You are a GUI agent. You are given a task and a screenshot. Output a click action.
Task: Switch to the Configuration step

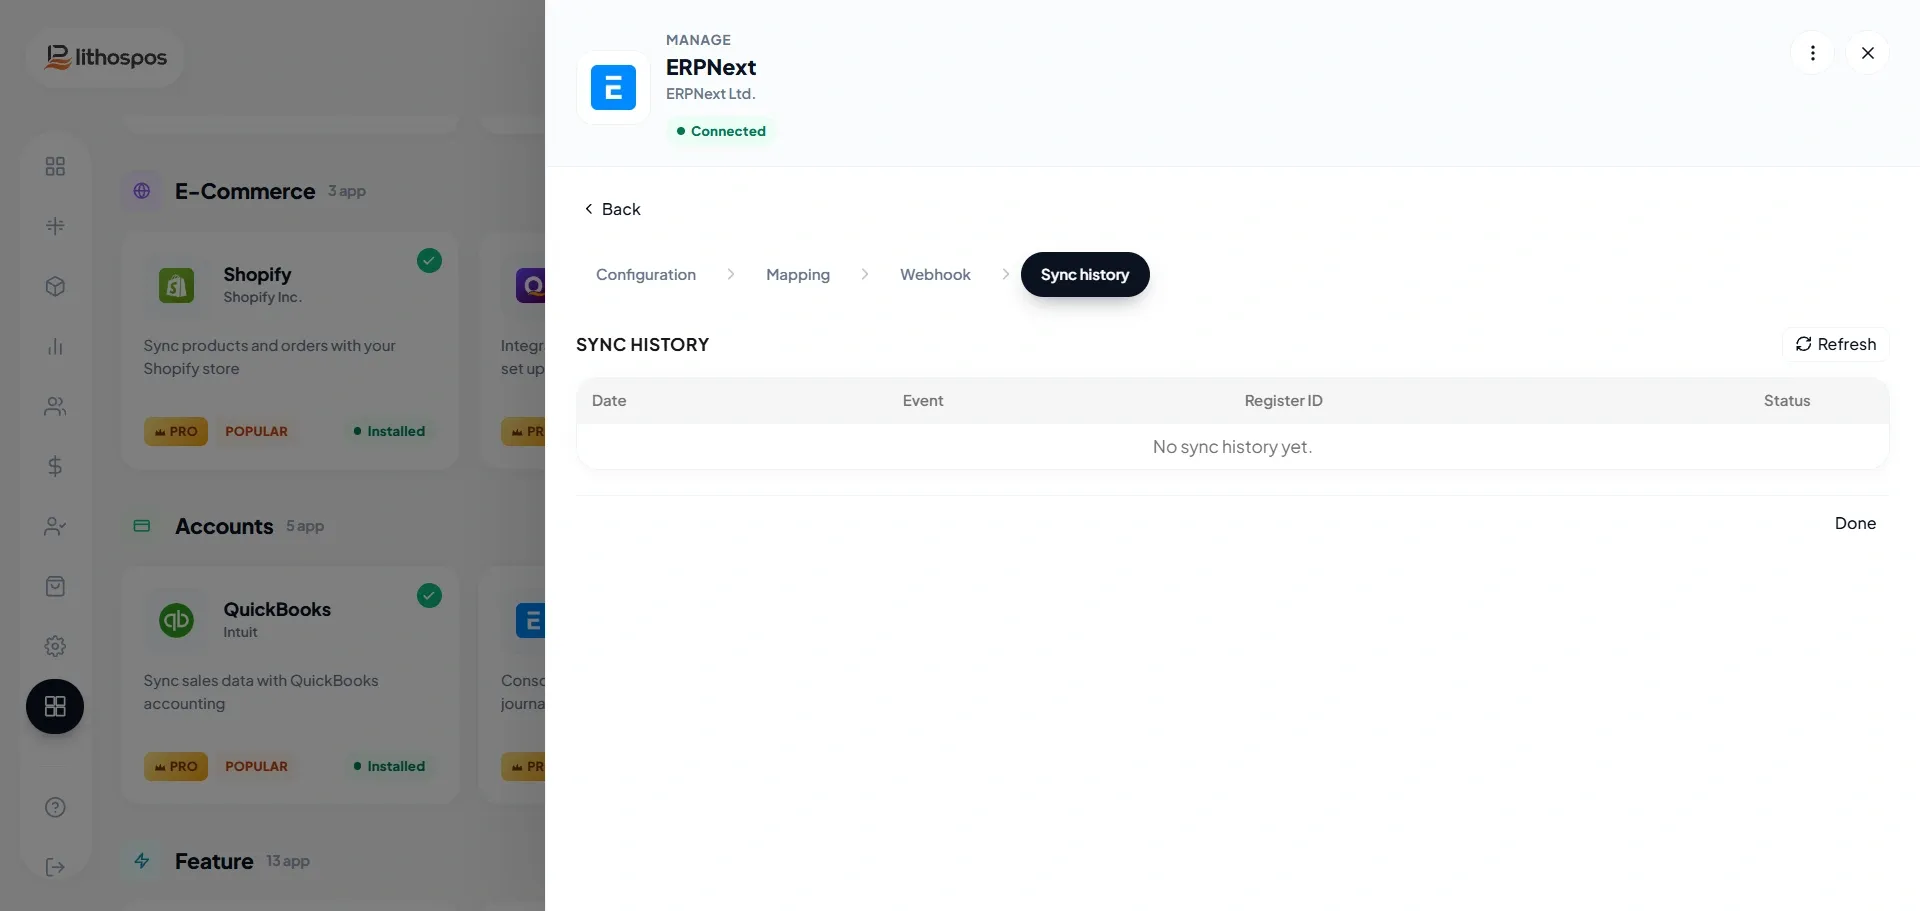coord(646,274)
